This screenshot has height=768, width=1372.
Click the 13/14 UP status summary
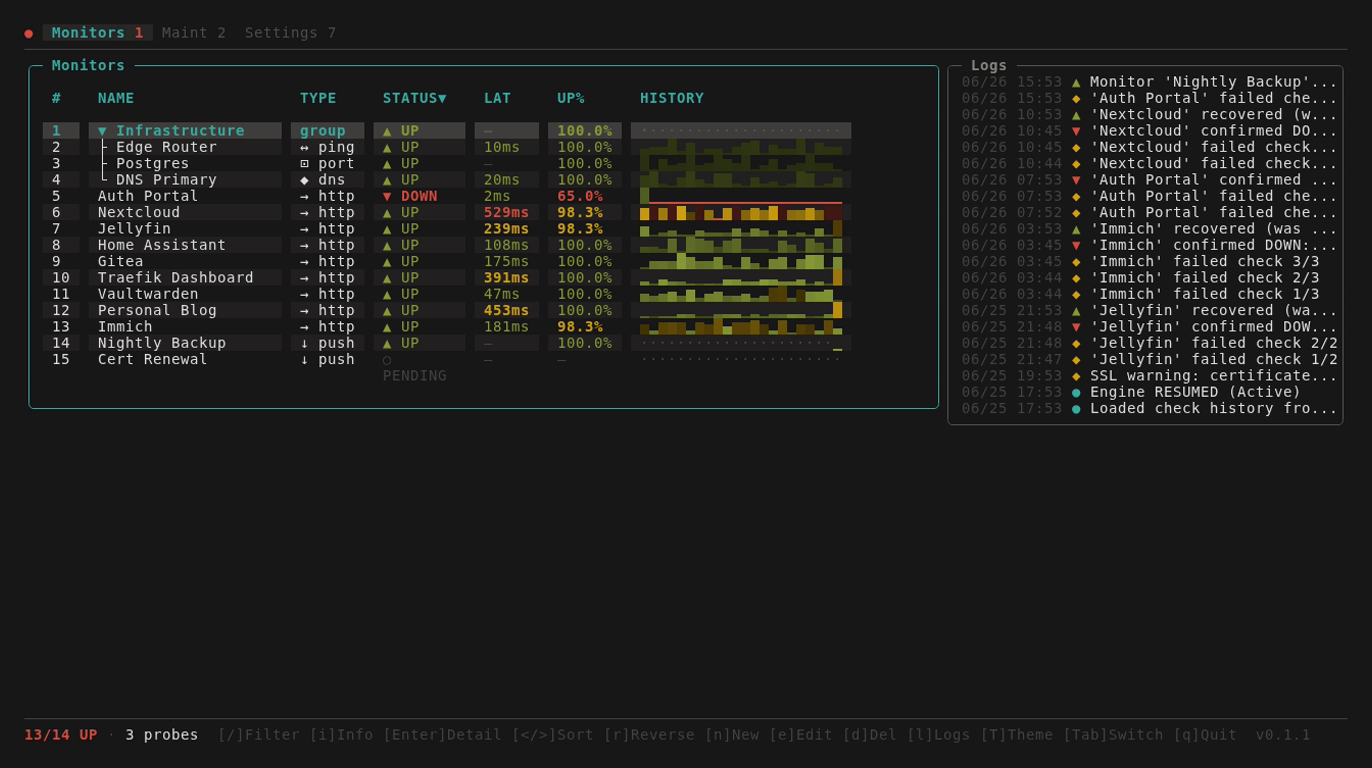coord(61,735)
